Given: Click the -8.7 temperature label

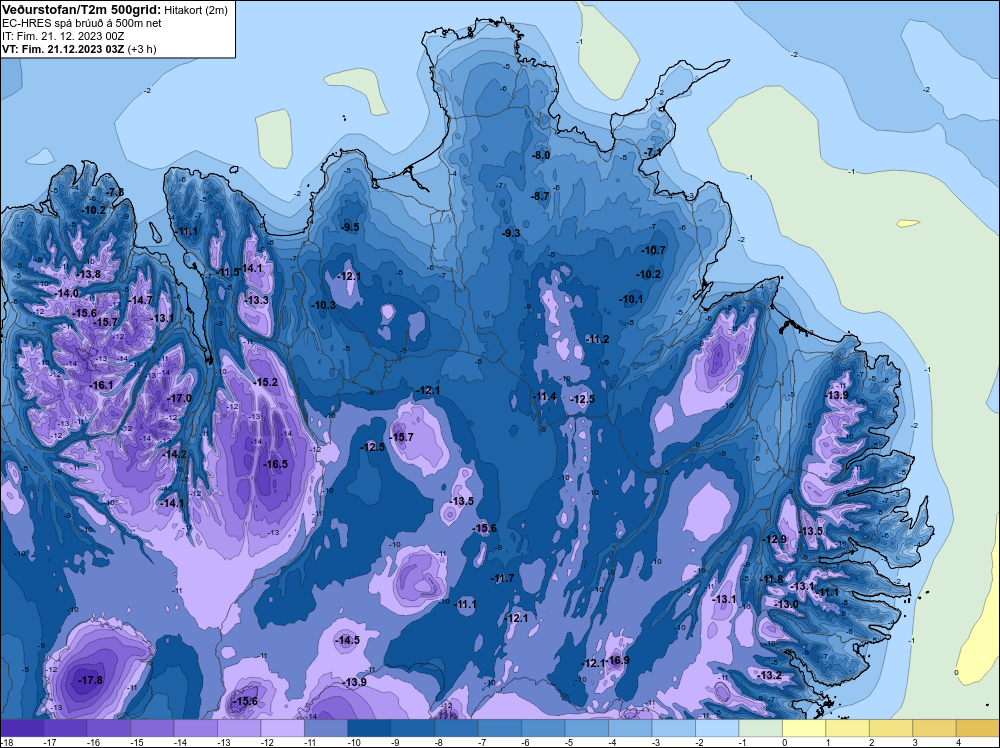Looking at the screenshot, I should (x=540, y=196).
